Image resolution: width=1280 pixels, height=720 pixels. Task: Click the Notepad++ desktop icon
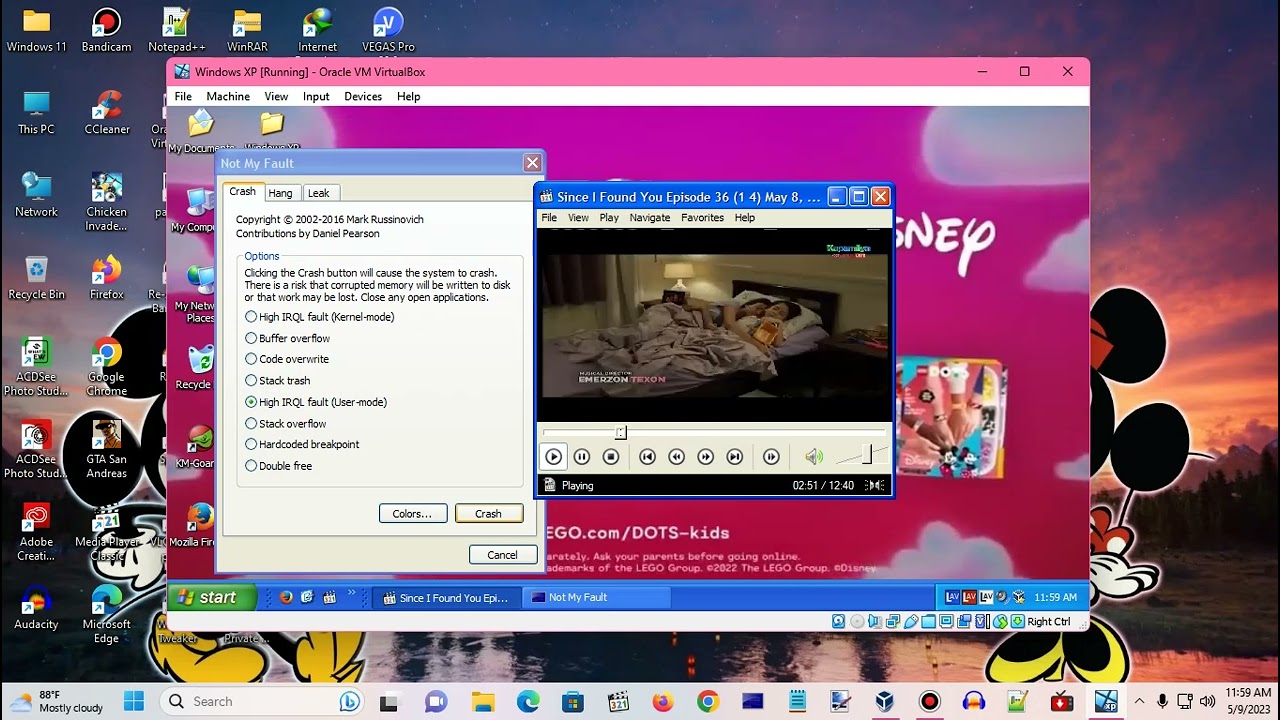[x=177, y=30]
